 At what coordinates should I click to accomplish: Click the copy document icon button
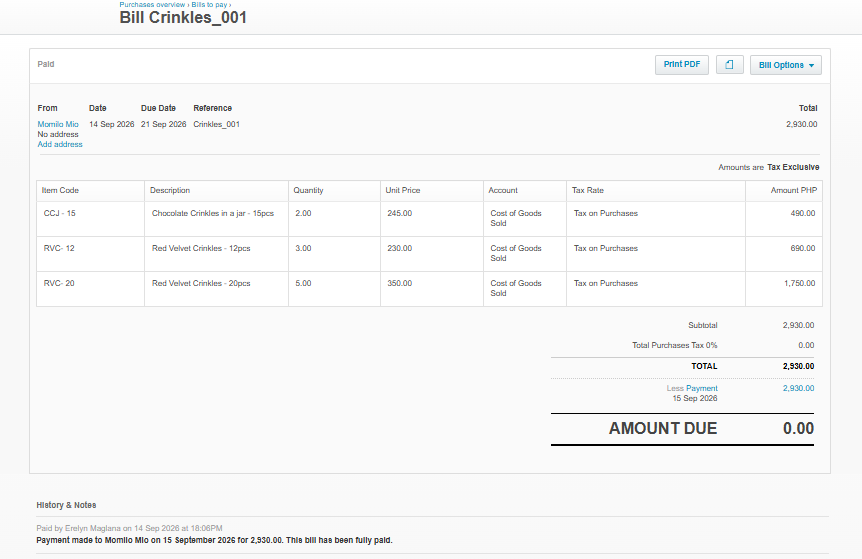coord(730,65)
